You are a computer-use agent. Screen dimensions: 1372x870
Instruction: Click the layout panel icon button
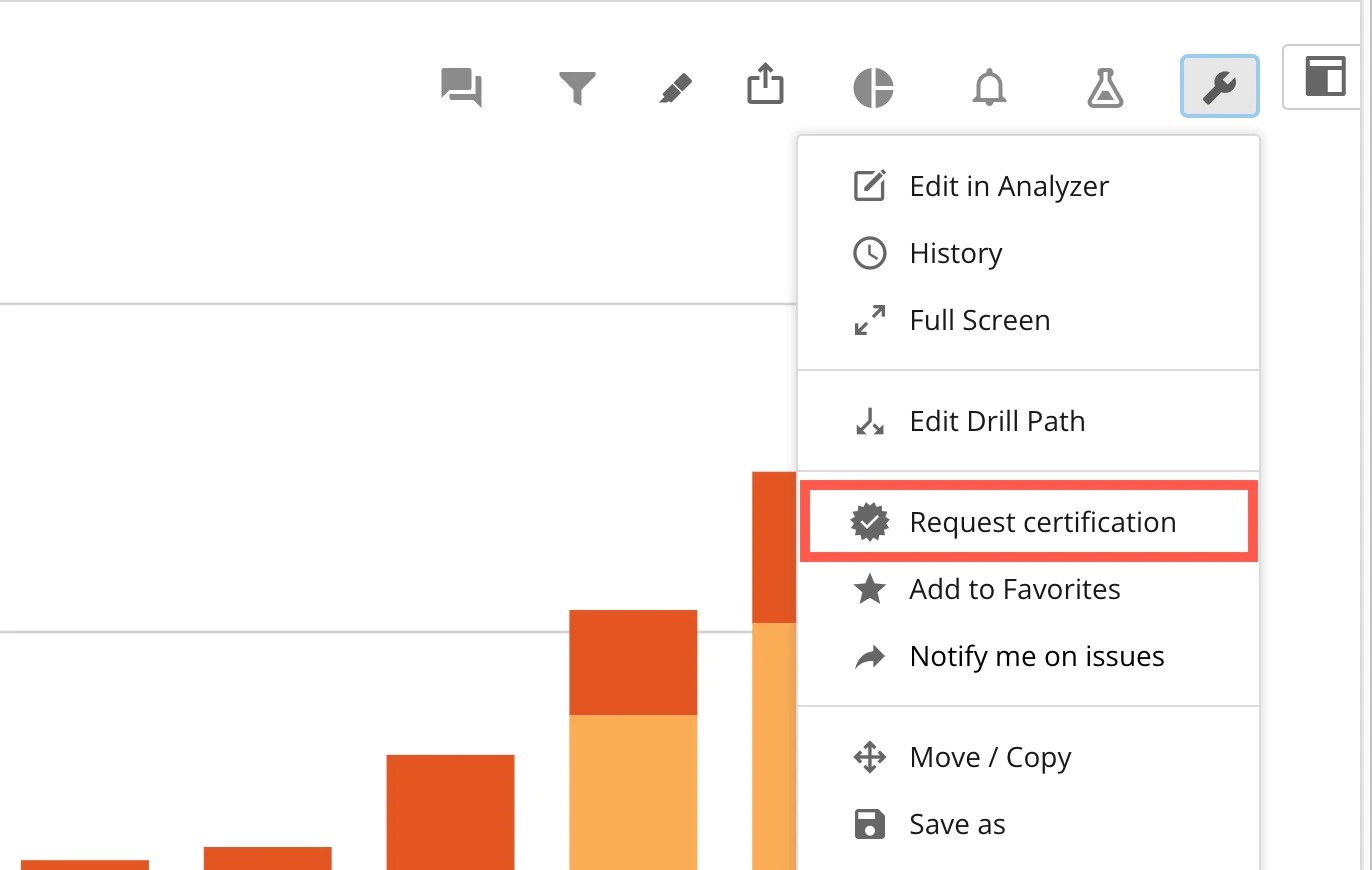point(1325,76)
